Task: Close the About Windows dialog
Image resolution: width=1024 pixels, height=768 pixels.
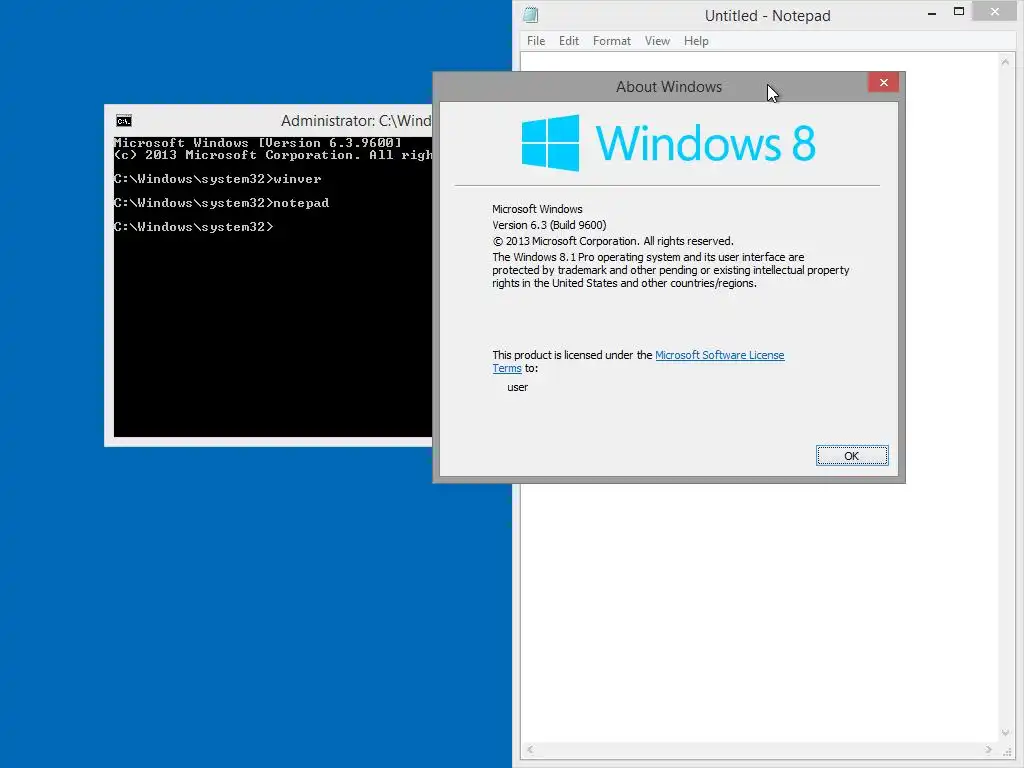Action: [x=884, y=82]
